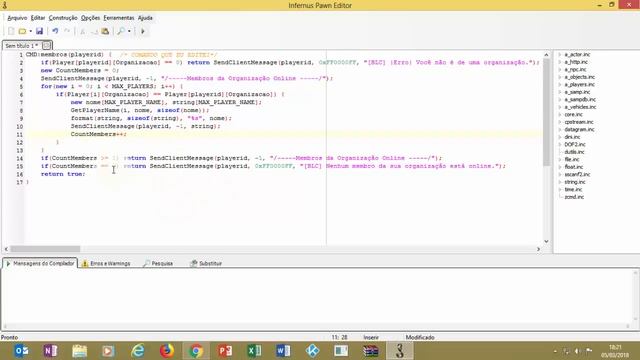640x360 pixels.
Task: Select zcmd.inc in the include list
Action: pyautogui.click(x=574, y=197)
